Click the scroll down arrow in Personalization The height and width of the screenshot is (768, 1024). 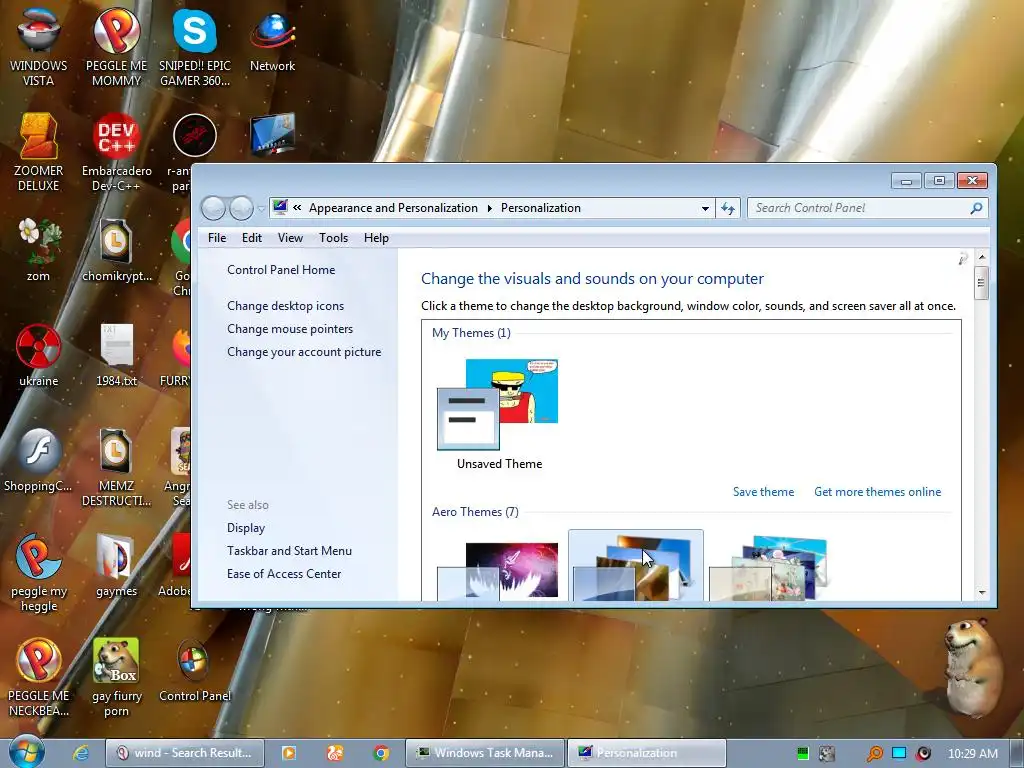click(x=981, y=592)
